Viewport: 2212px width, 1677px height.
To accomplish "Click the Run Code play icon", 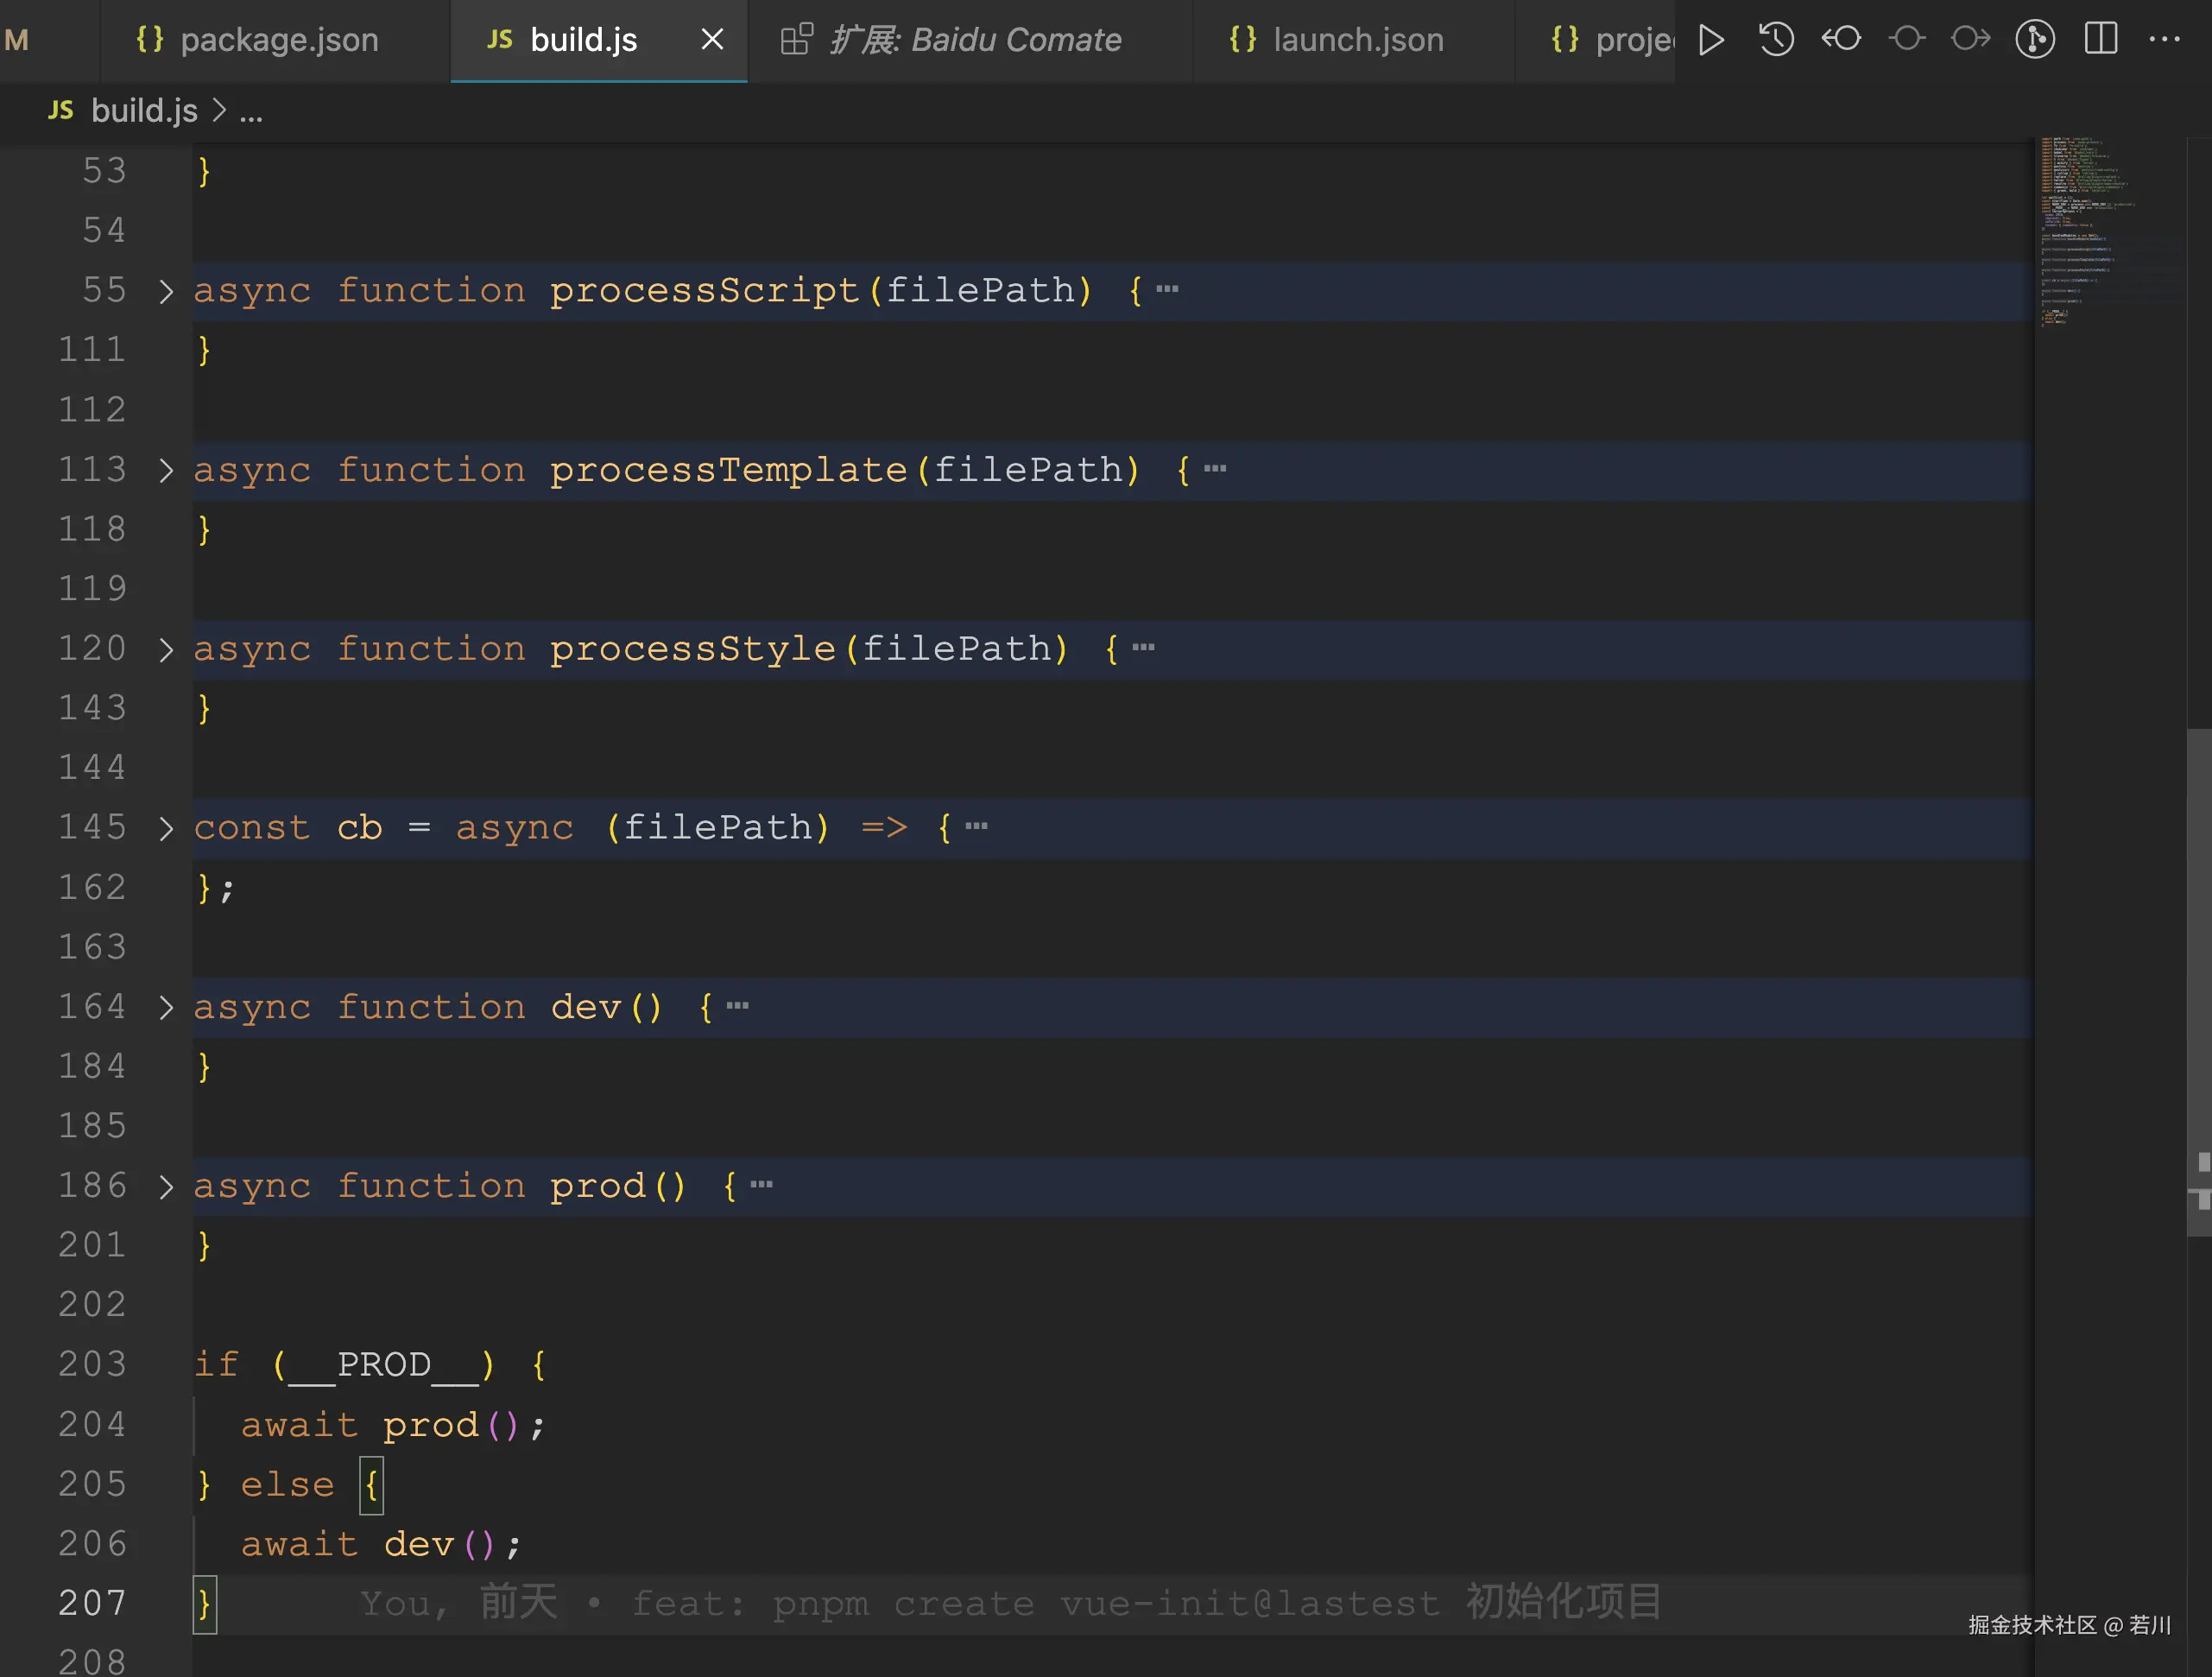I will pos(1711,40).
